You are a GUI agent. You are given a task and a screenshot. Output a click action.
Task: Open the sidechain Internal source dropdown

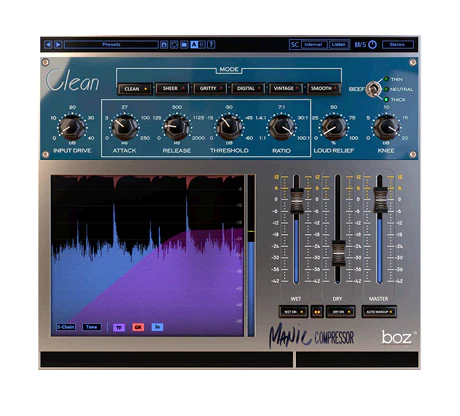point(314,44)
